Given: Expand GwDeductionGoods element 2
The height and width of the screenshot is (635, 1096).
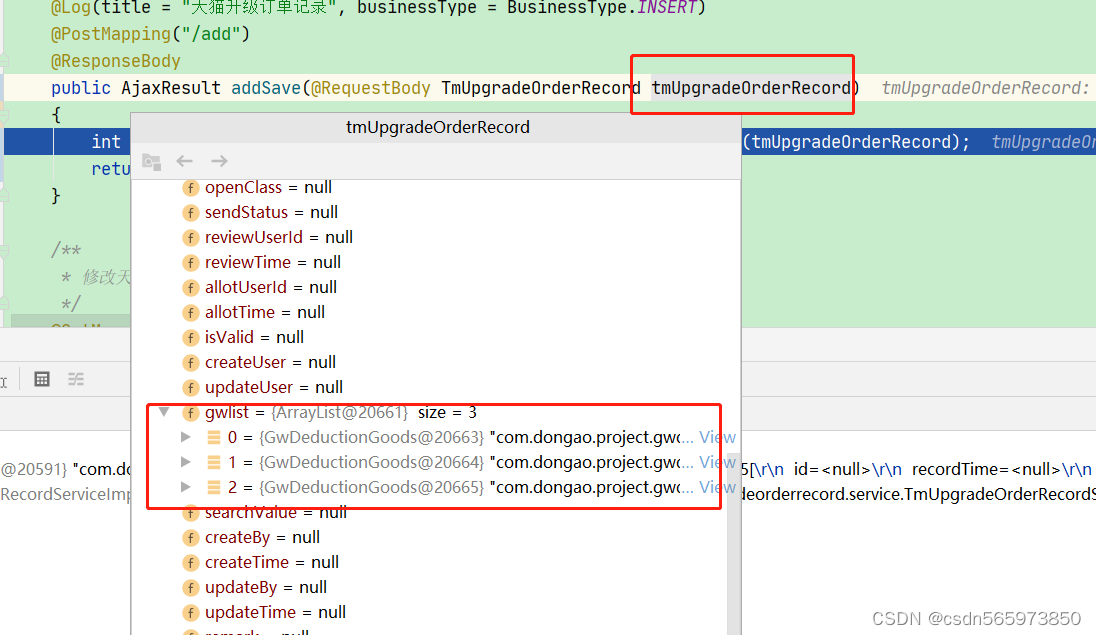Looking at the screenshot, I should [185, 487].
